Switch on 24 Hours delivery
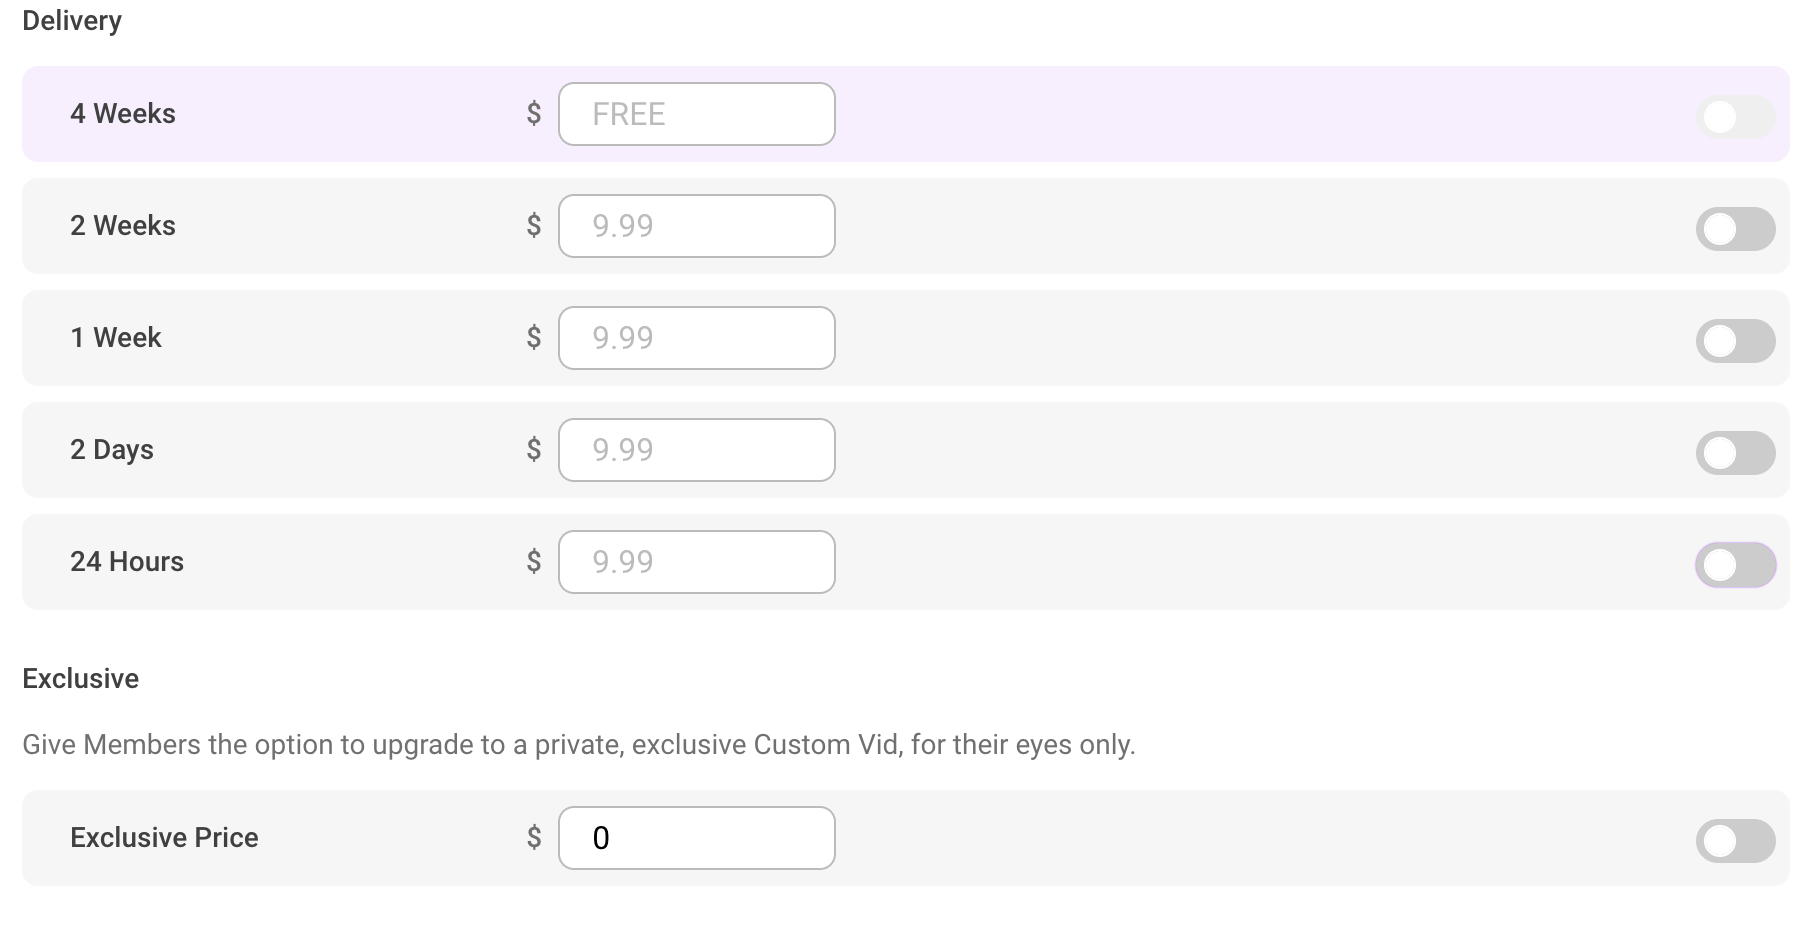Viewport: 1818px width, 928px height. (x=1735, y=565)
